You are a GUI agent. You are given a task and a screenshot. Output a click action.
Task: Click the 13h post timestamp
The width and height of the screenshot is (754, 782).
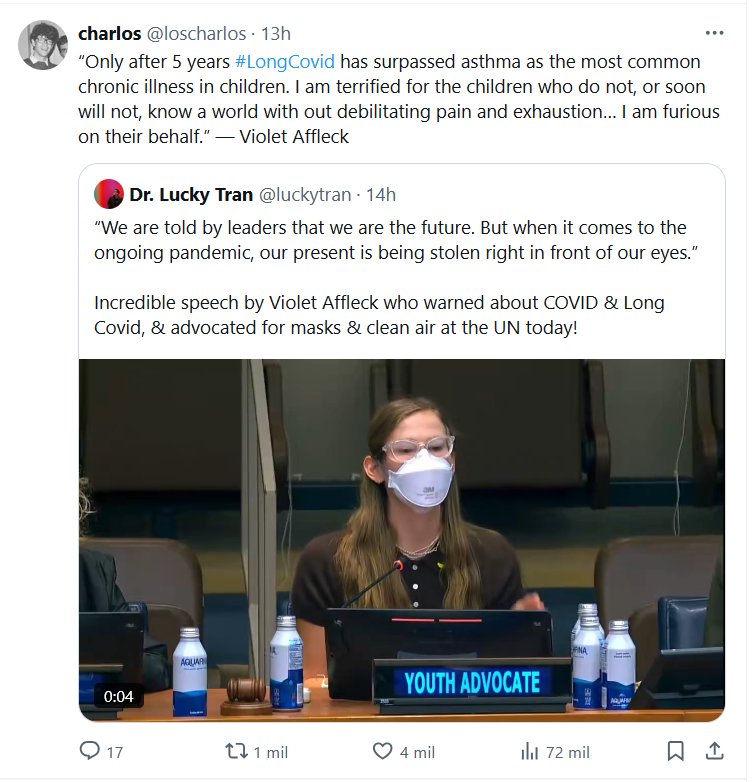276,36
